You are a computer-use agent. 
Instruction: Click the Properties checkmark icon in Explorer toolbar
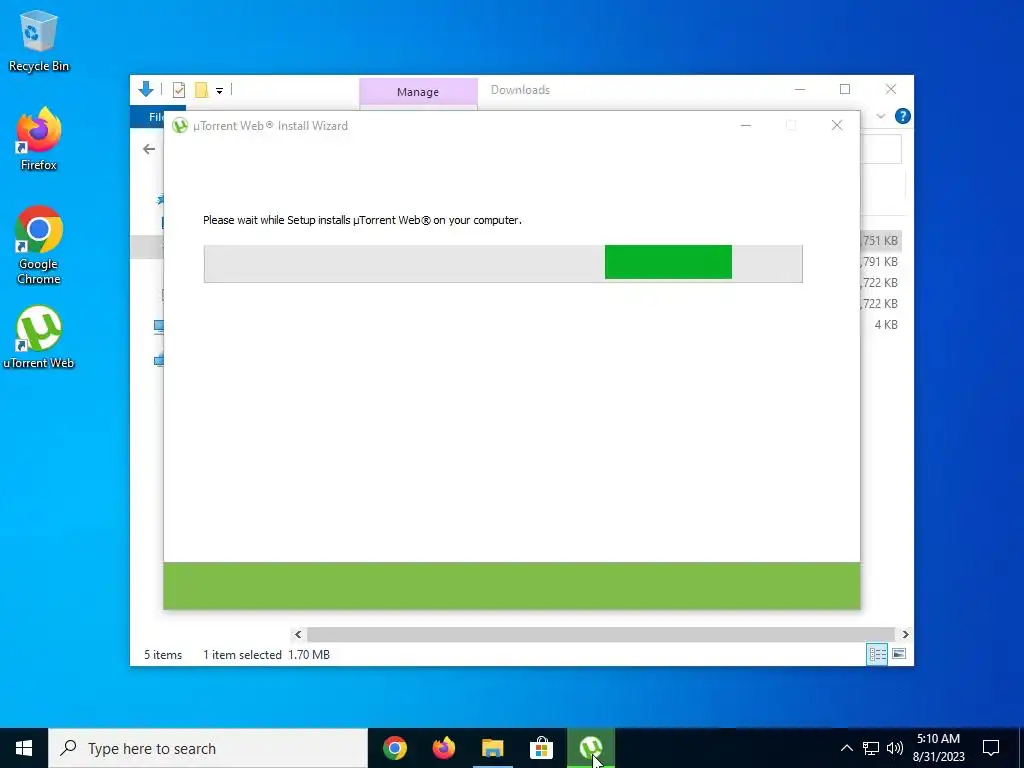coord(178,90)
